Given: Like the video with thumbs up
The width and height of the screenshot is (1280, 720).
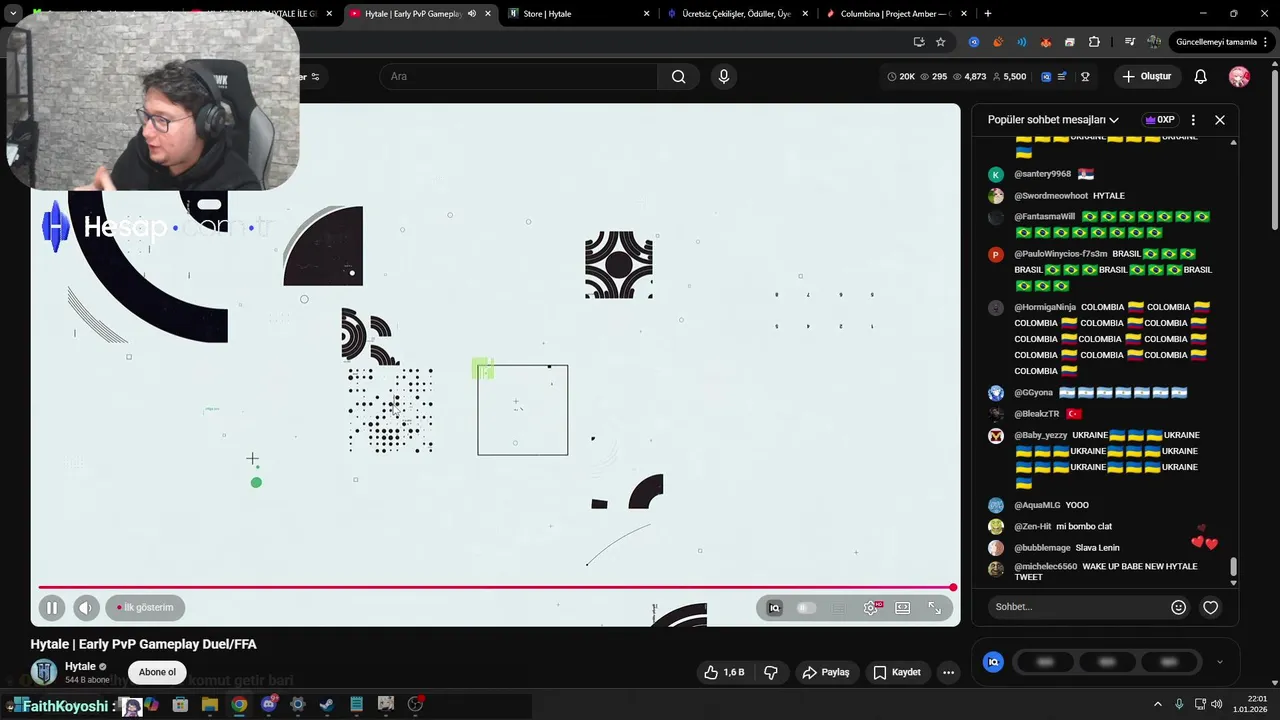Looking at the screenshot, I should pos(724,672).
